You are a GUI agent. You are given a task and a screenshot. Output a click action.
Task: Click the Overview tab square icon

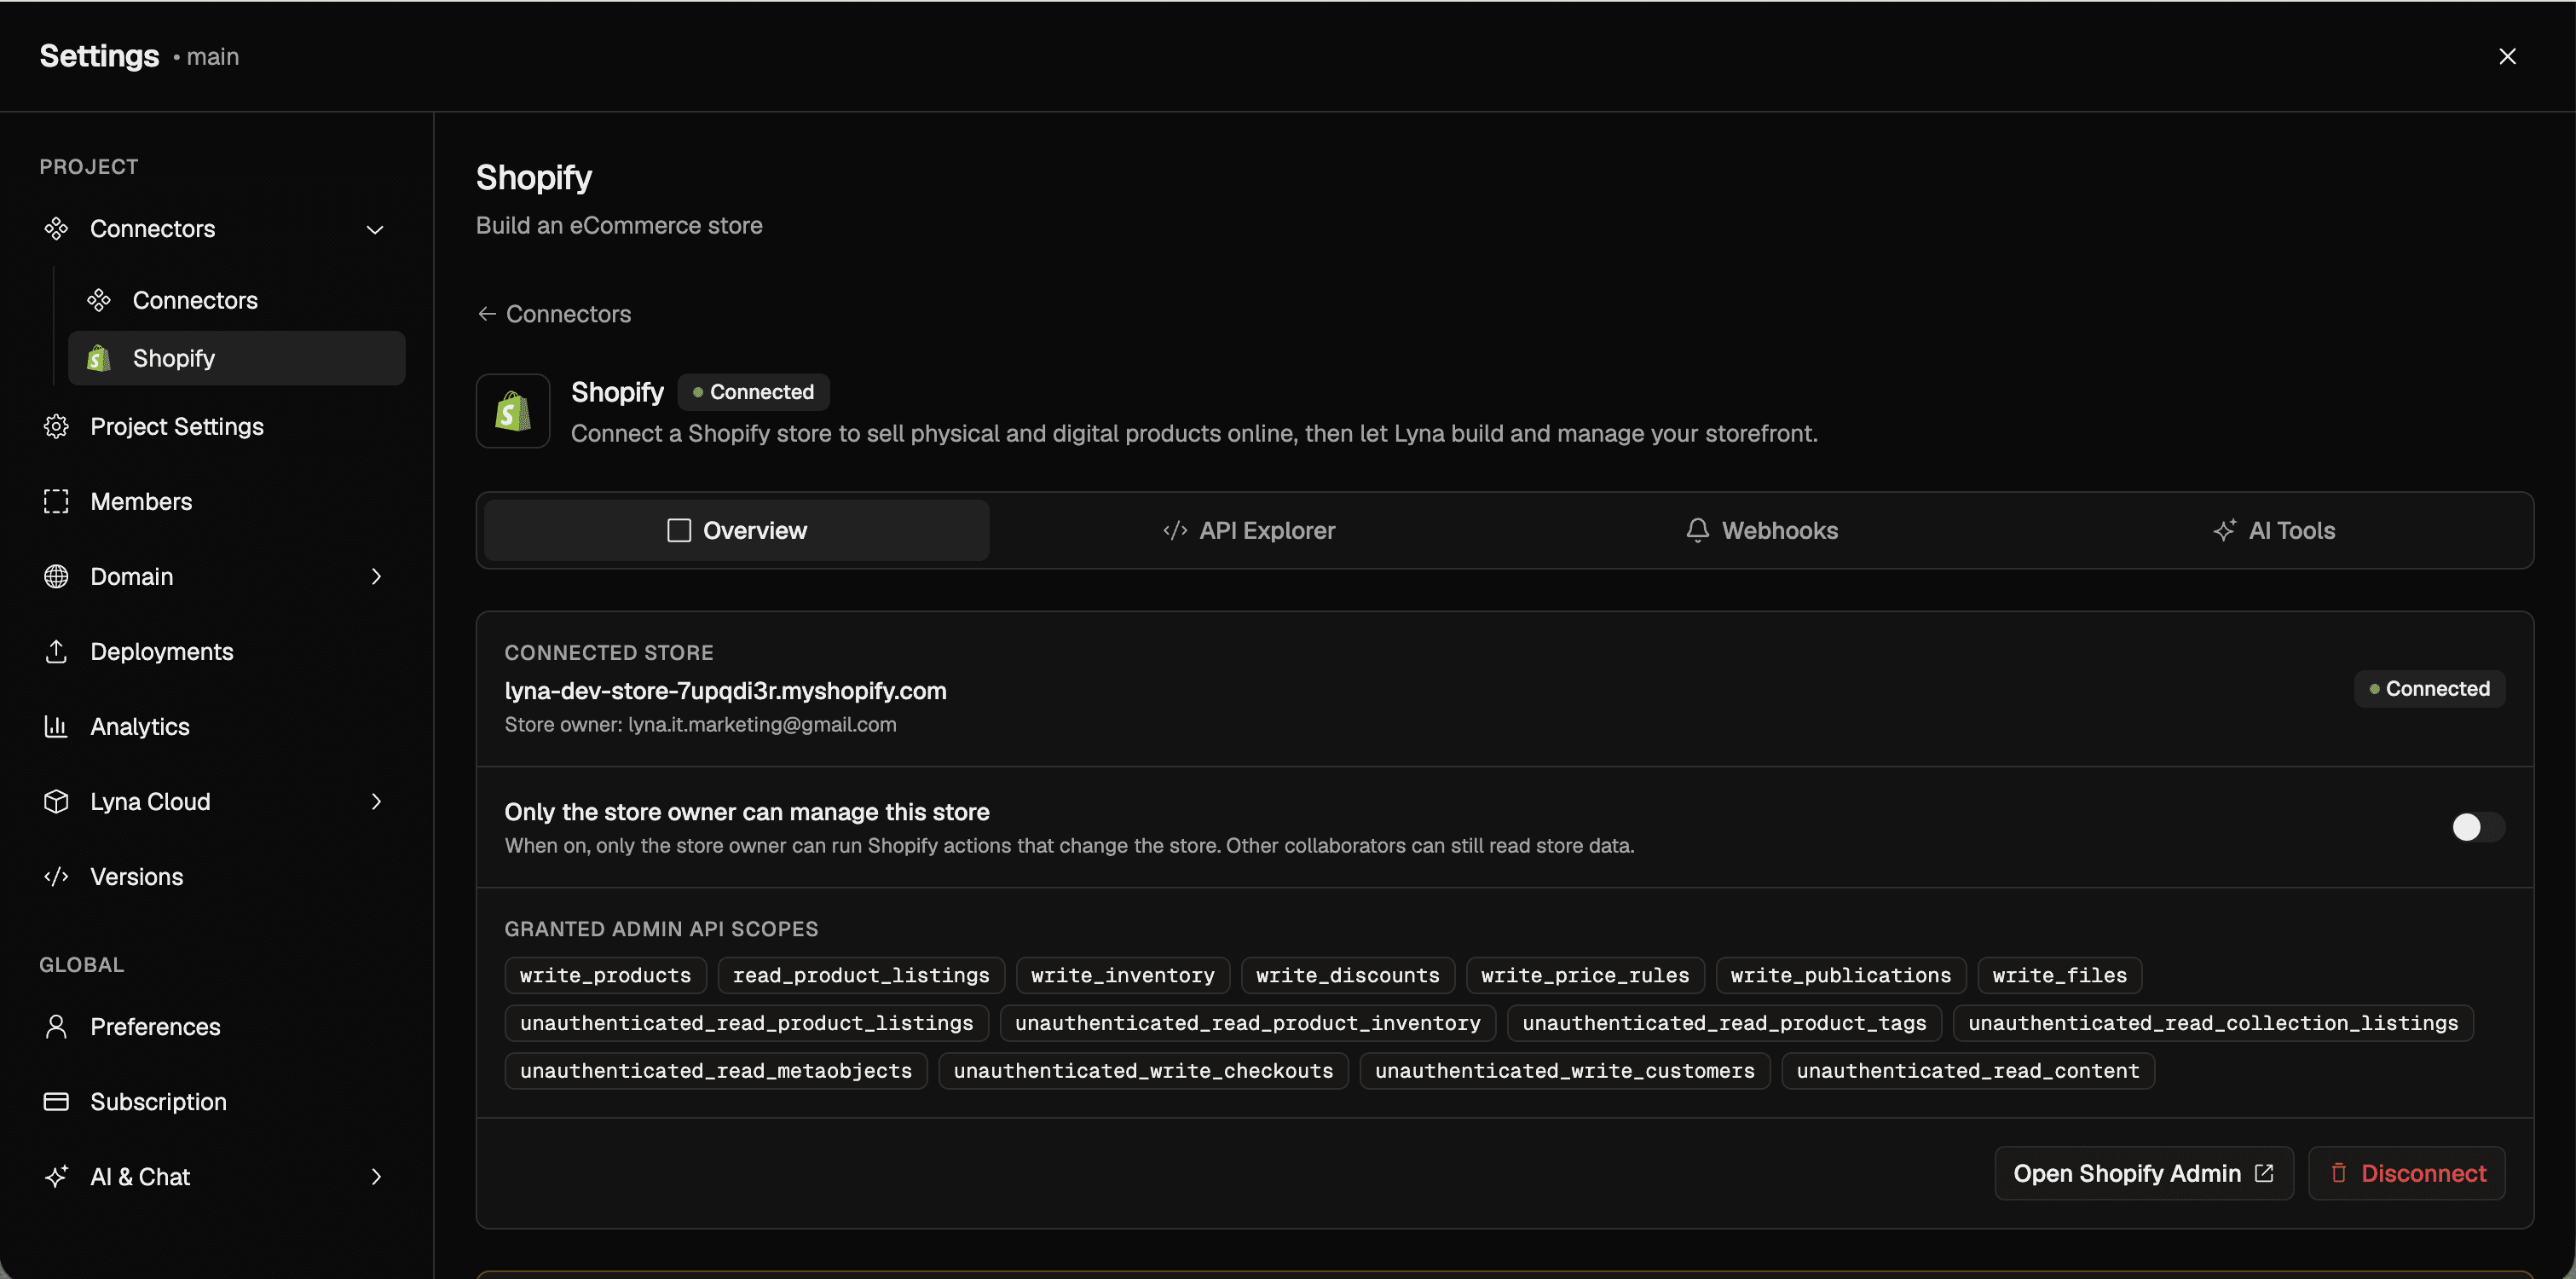[679, 531]
